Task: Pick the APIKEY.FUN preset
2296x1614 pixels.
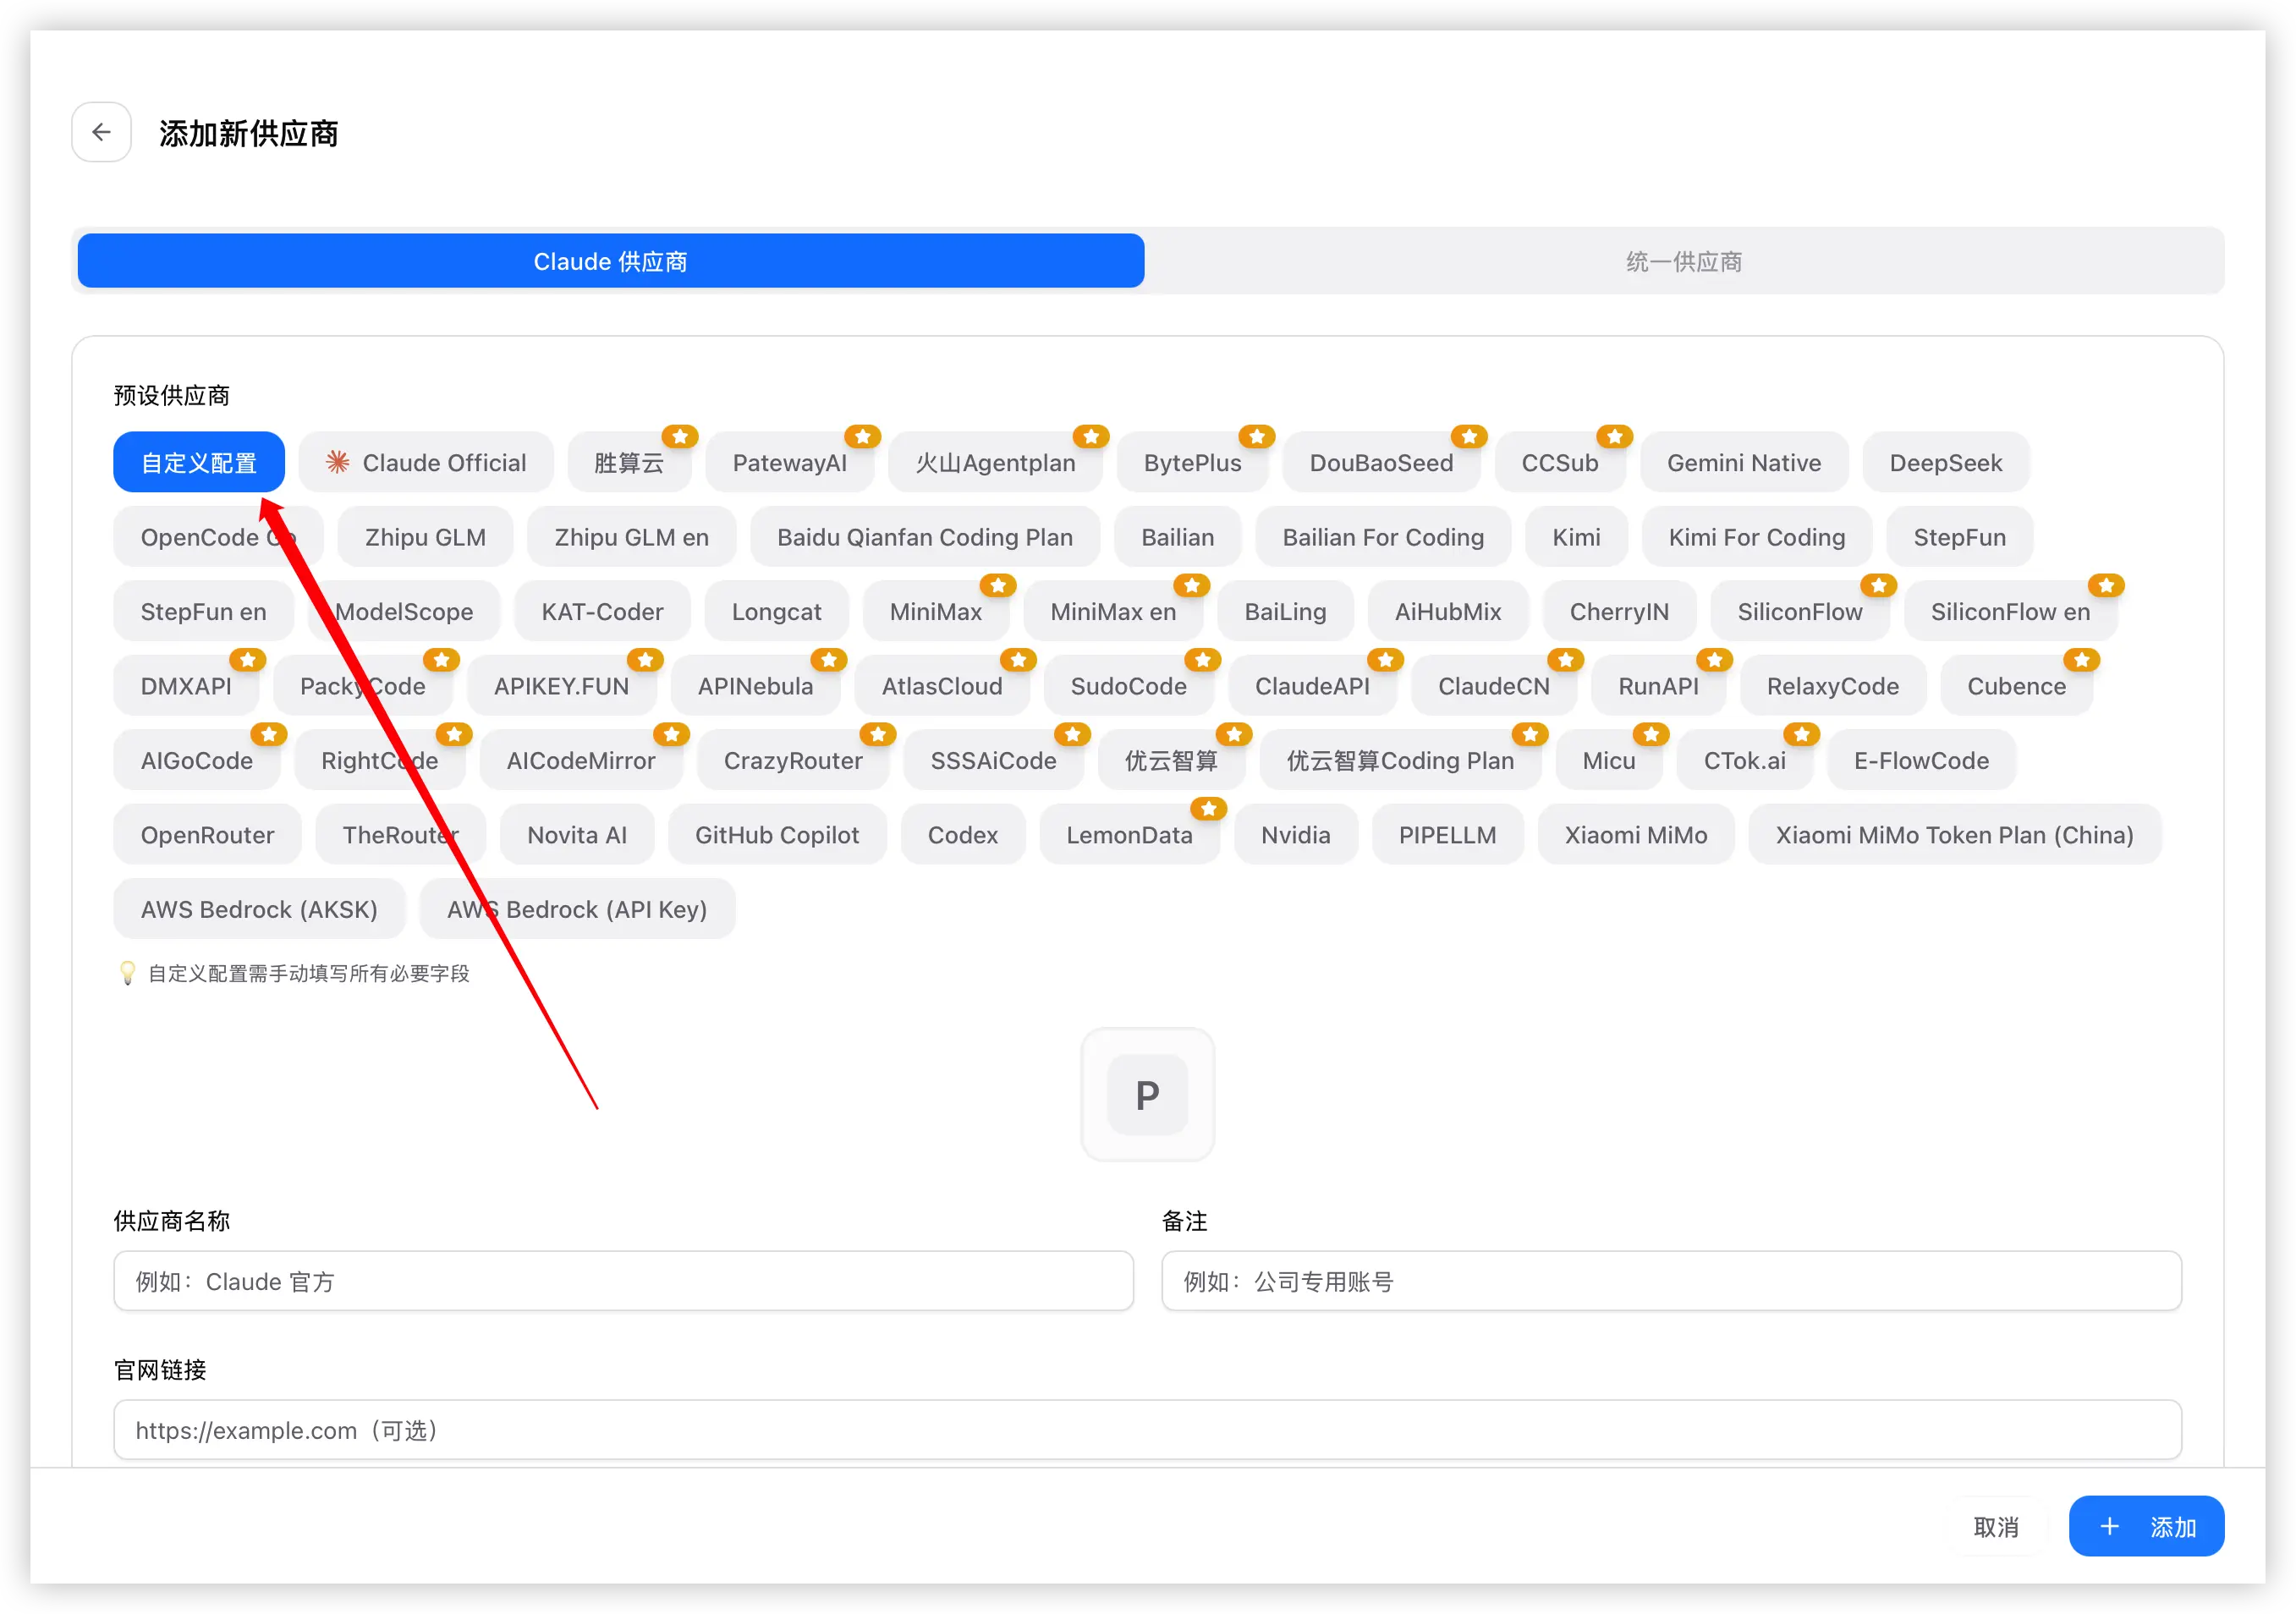Action: [561, 686]
